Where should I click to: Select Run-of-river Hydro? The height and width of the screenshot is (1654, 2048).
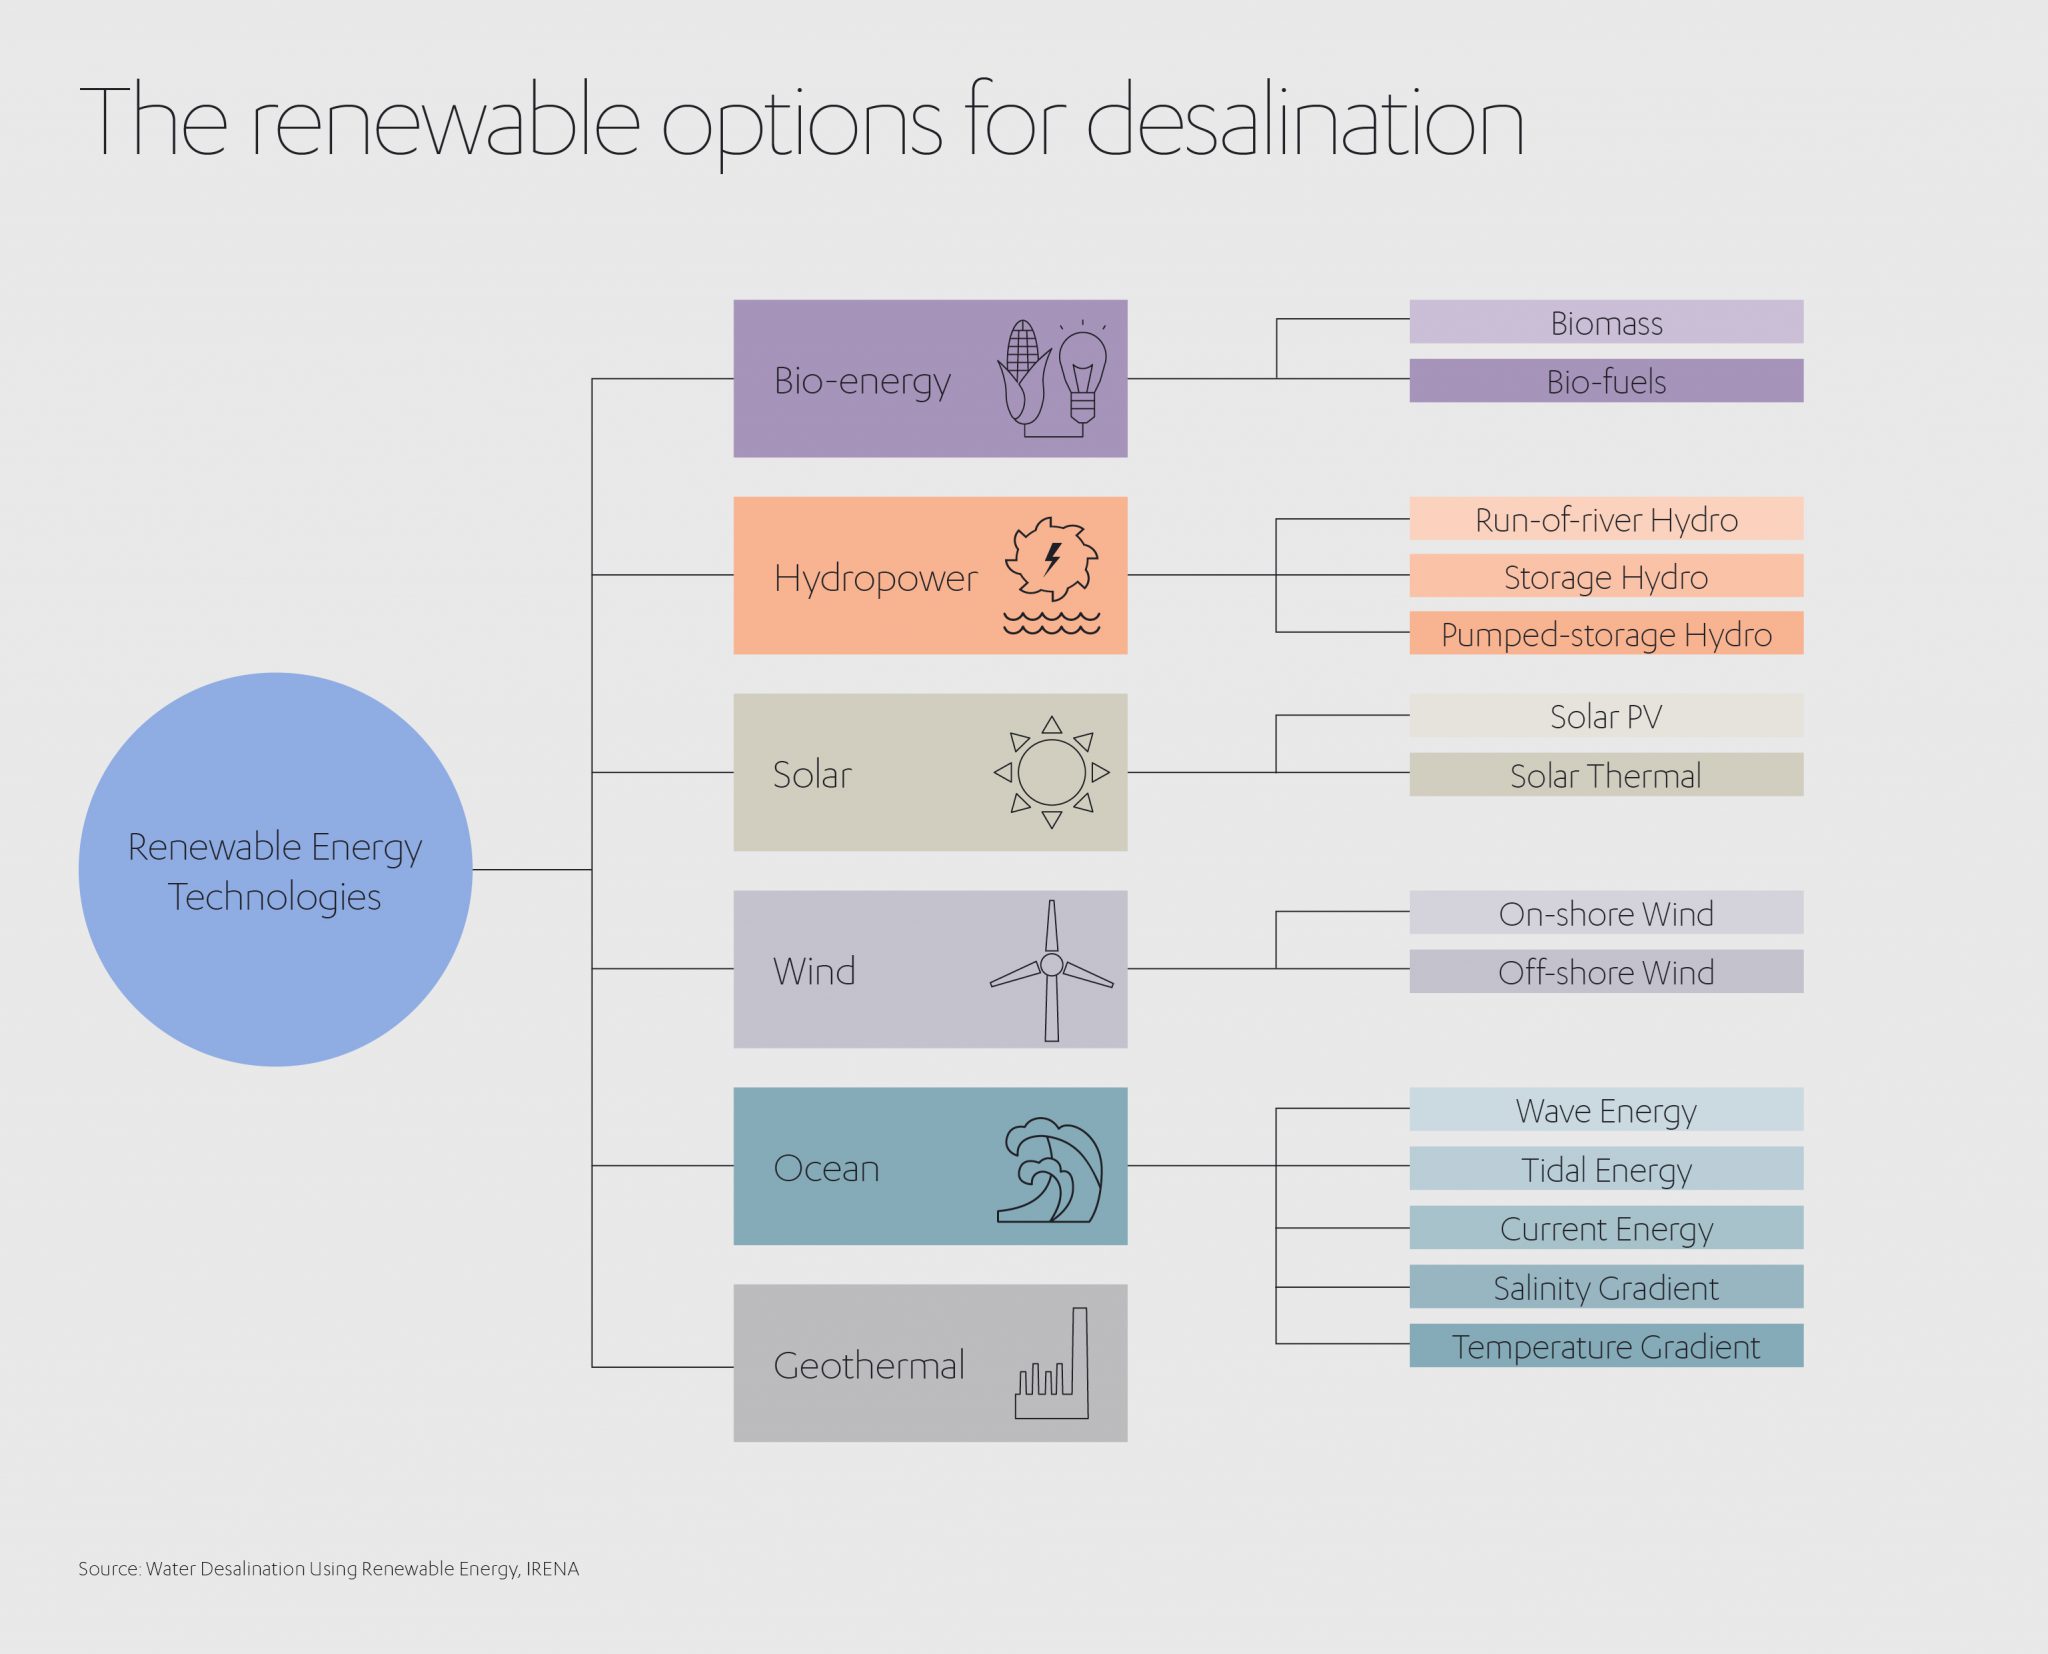point(1605,520)
